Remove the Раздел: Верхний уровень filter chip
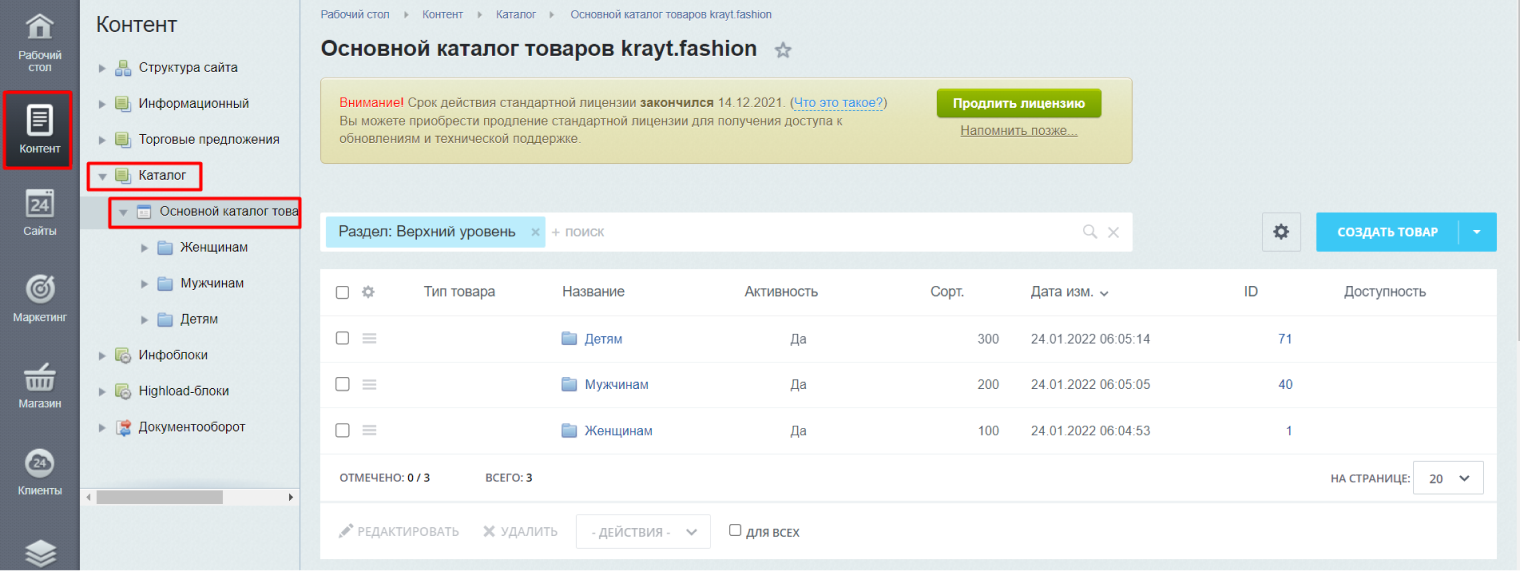The height and width of the screenshot is (571, 1520). click(535, 232)
